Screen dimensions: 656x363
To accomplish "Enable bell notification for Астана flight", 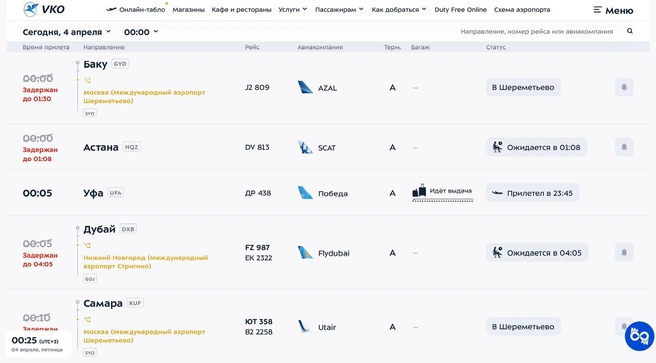I will click(624, 147).
